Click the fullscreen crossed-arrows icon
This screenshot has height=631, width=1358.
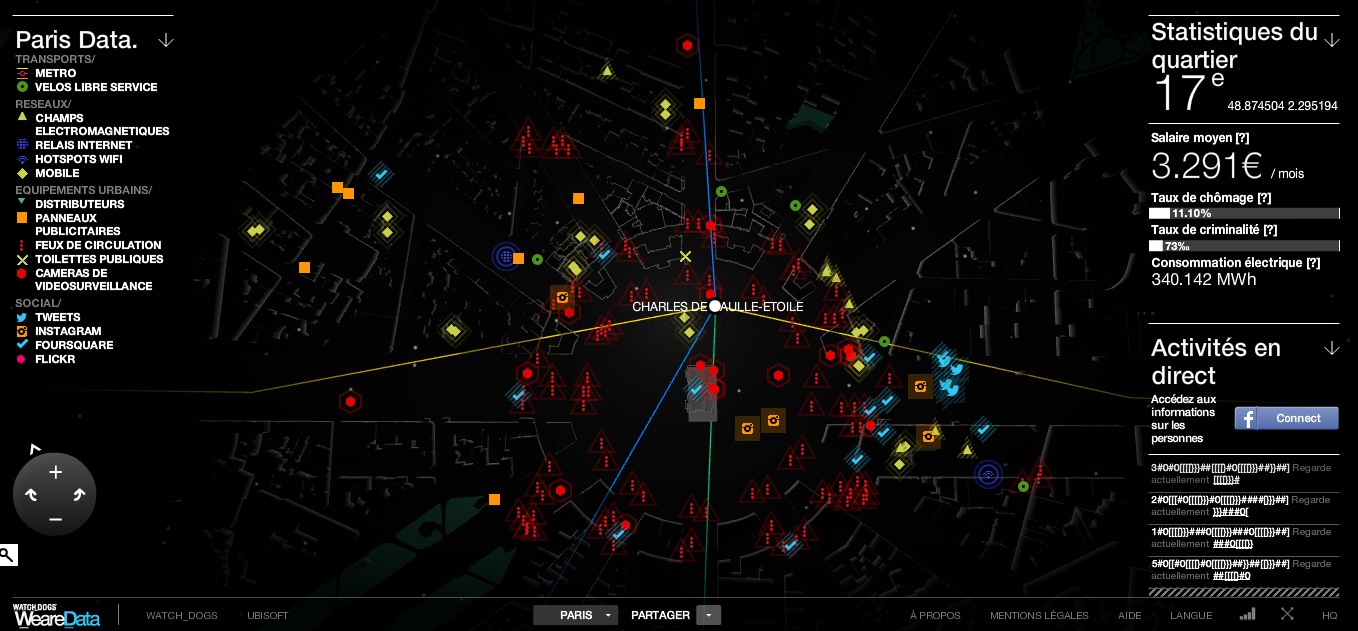1287,615
